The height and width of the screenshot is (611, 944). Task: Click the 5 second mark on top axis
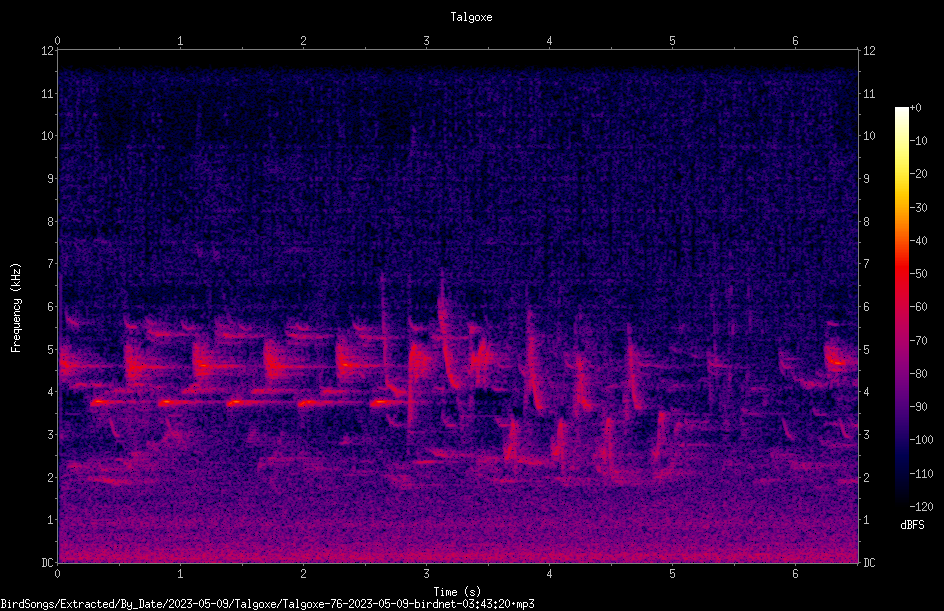672,41
